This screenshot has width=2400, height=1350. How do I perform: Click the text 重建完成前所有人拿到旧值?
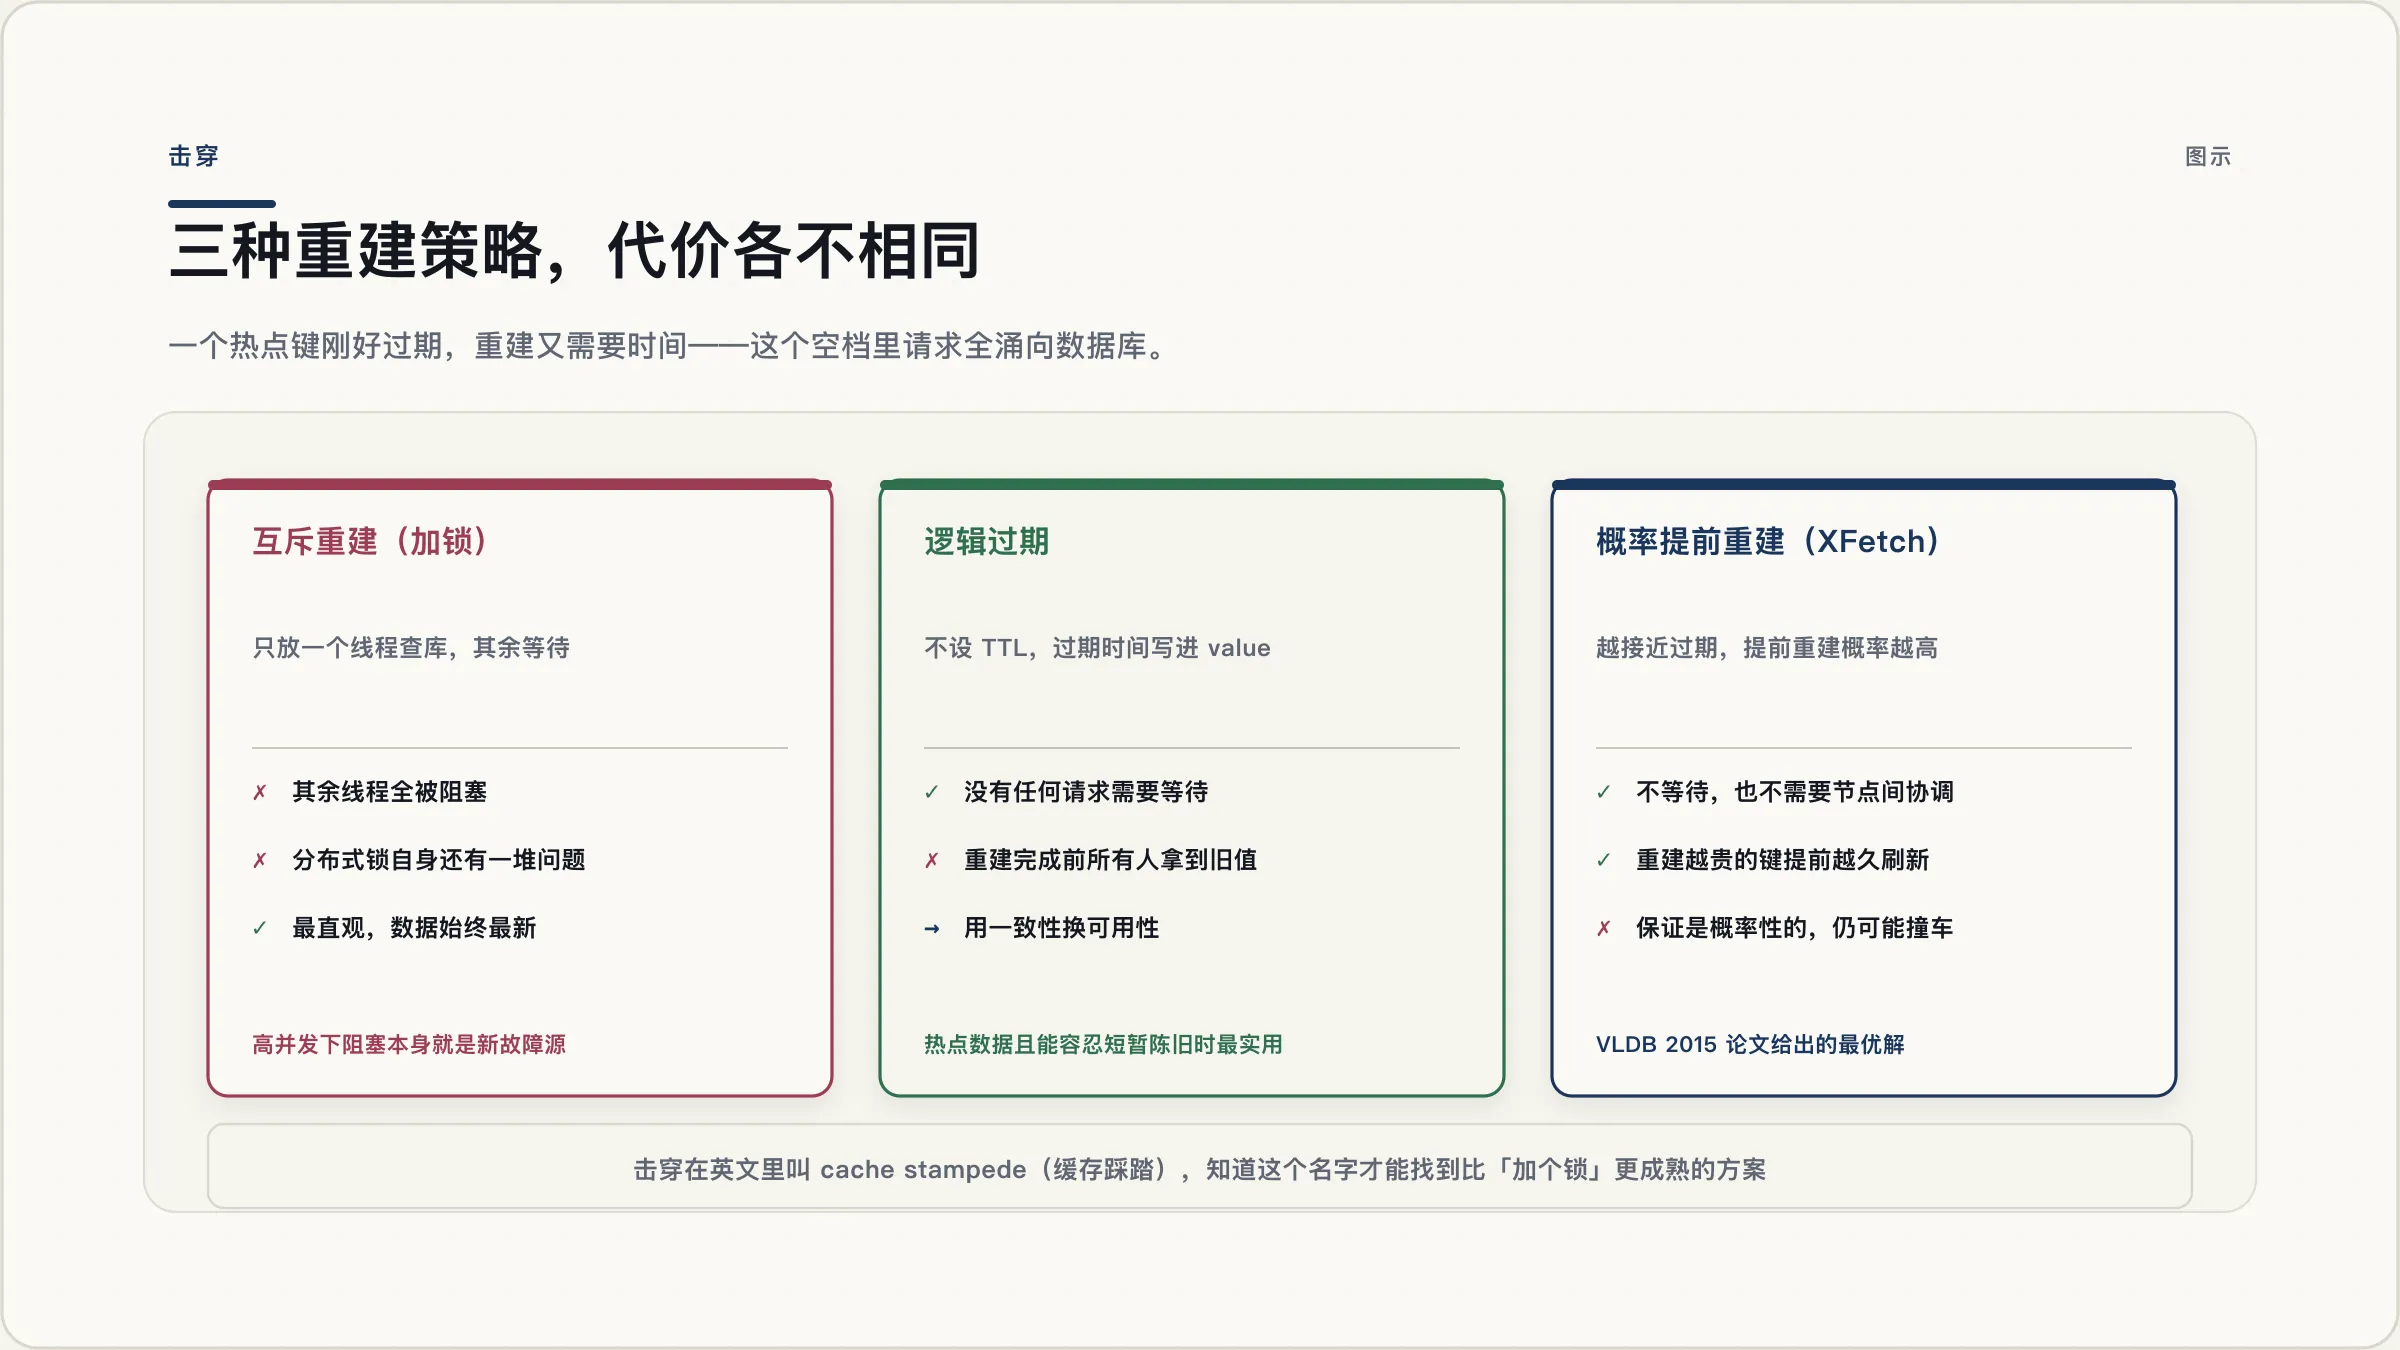[x=1111, y=860]
